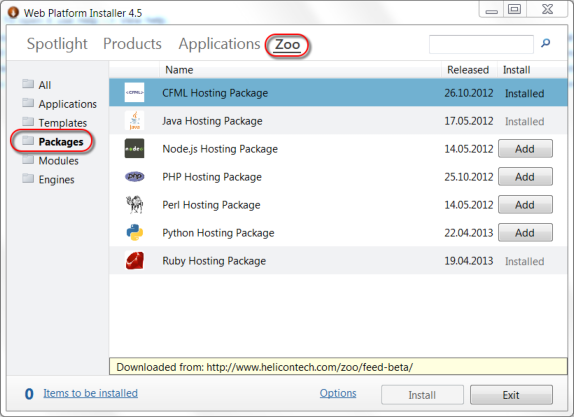The width and height of the screenshot is (574, 417).
Task: Switch to the Products tab
Action: click(132, 44)
